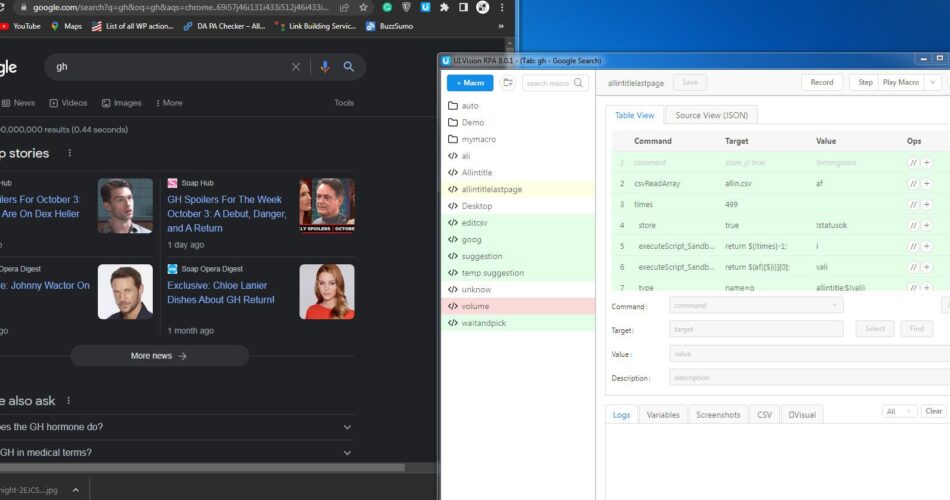Click the Record button
This screenshot has width=950, height=500.
click(821, 82)
